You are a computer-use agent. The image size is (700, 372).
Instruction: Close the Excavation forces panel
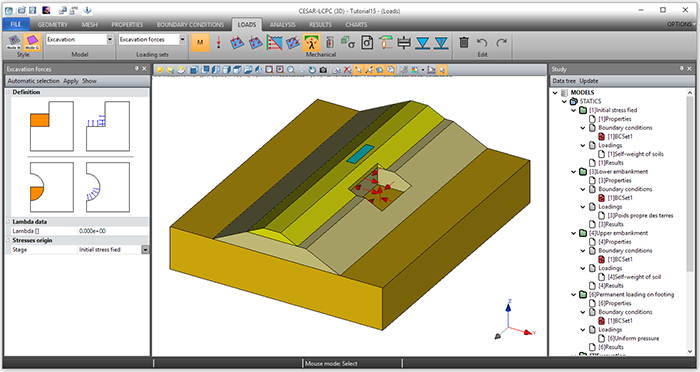click(144, 68)
